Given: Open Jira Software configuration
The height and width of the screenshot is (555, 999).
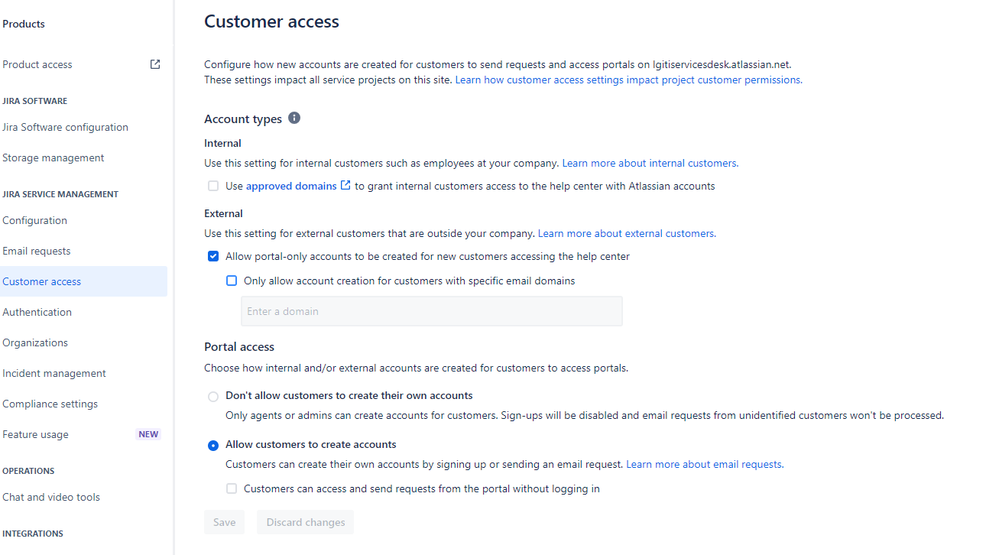Looking at the screenshot, I should 65,127.
